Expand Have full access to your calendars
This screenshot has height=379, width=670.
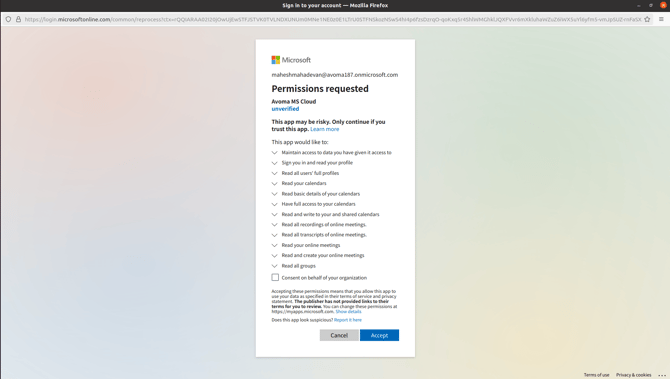[274, 204]
